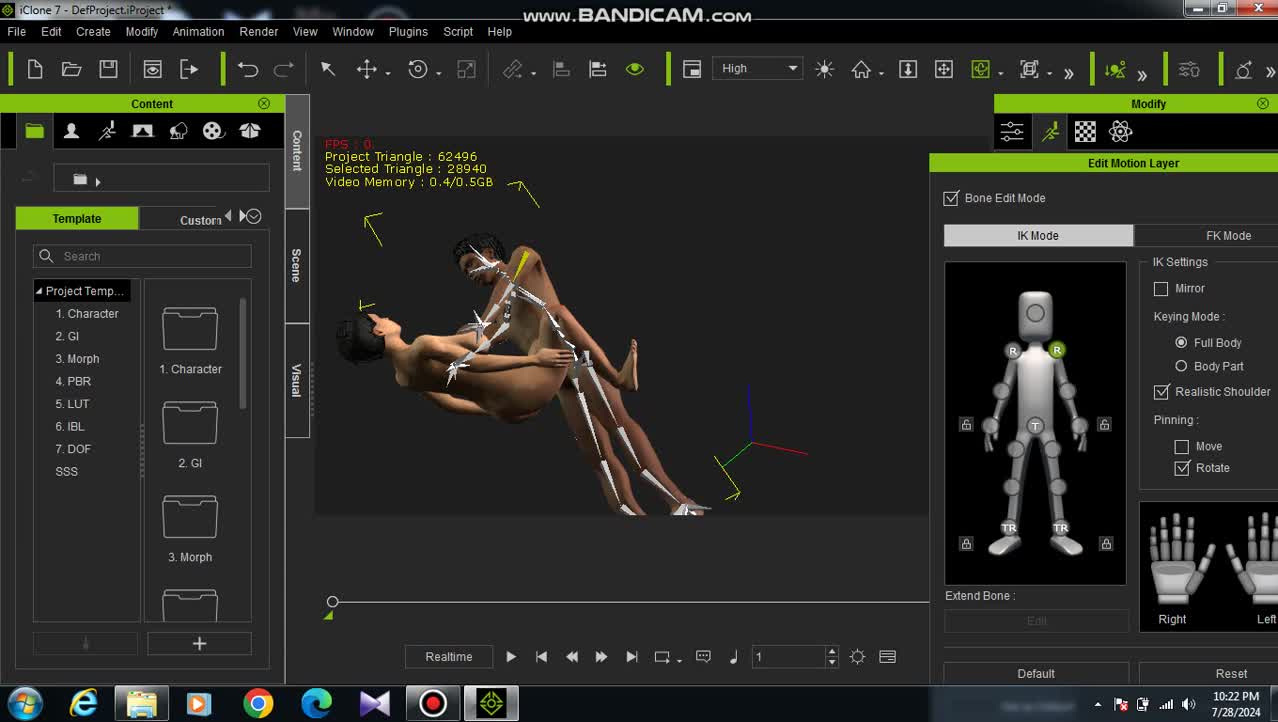The height and width of the screenshot is (722, 1278).
Task: Open the High render quality dropdown
Action: pos(757,69)
